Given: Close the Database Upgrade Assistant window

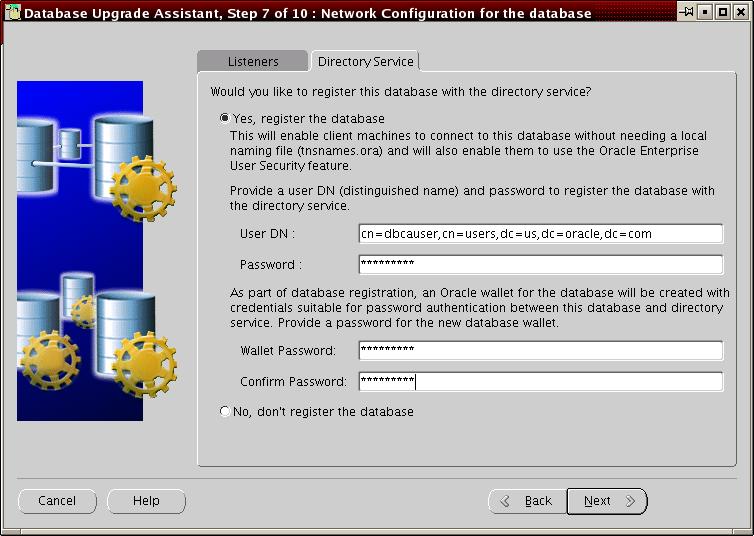Looking at the screenshot, I should (x=740, y=13).
